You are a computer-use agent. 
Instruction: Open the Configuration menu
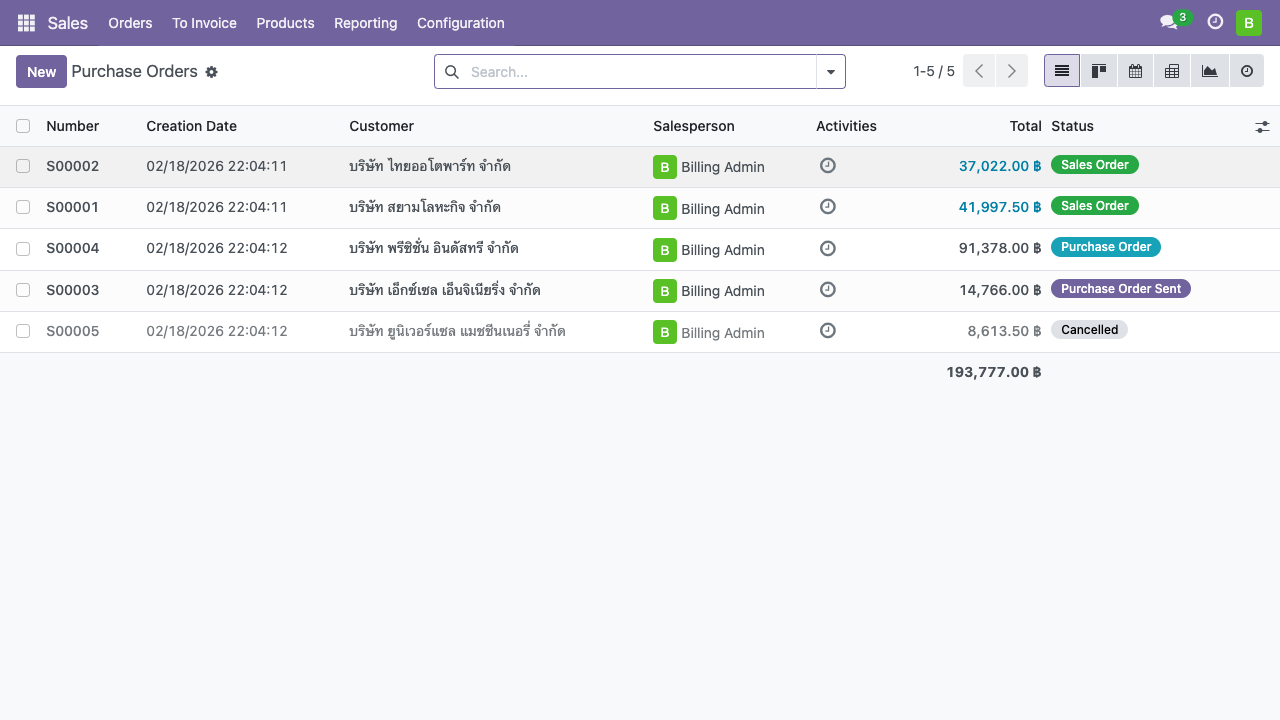[460, 23]
